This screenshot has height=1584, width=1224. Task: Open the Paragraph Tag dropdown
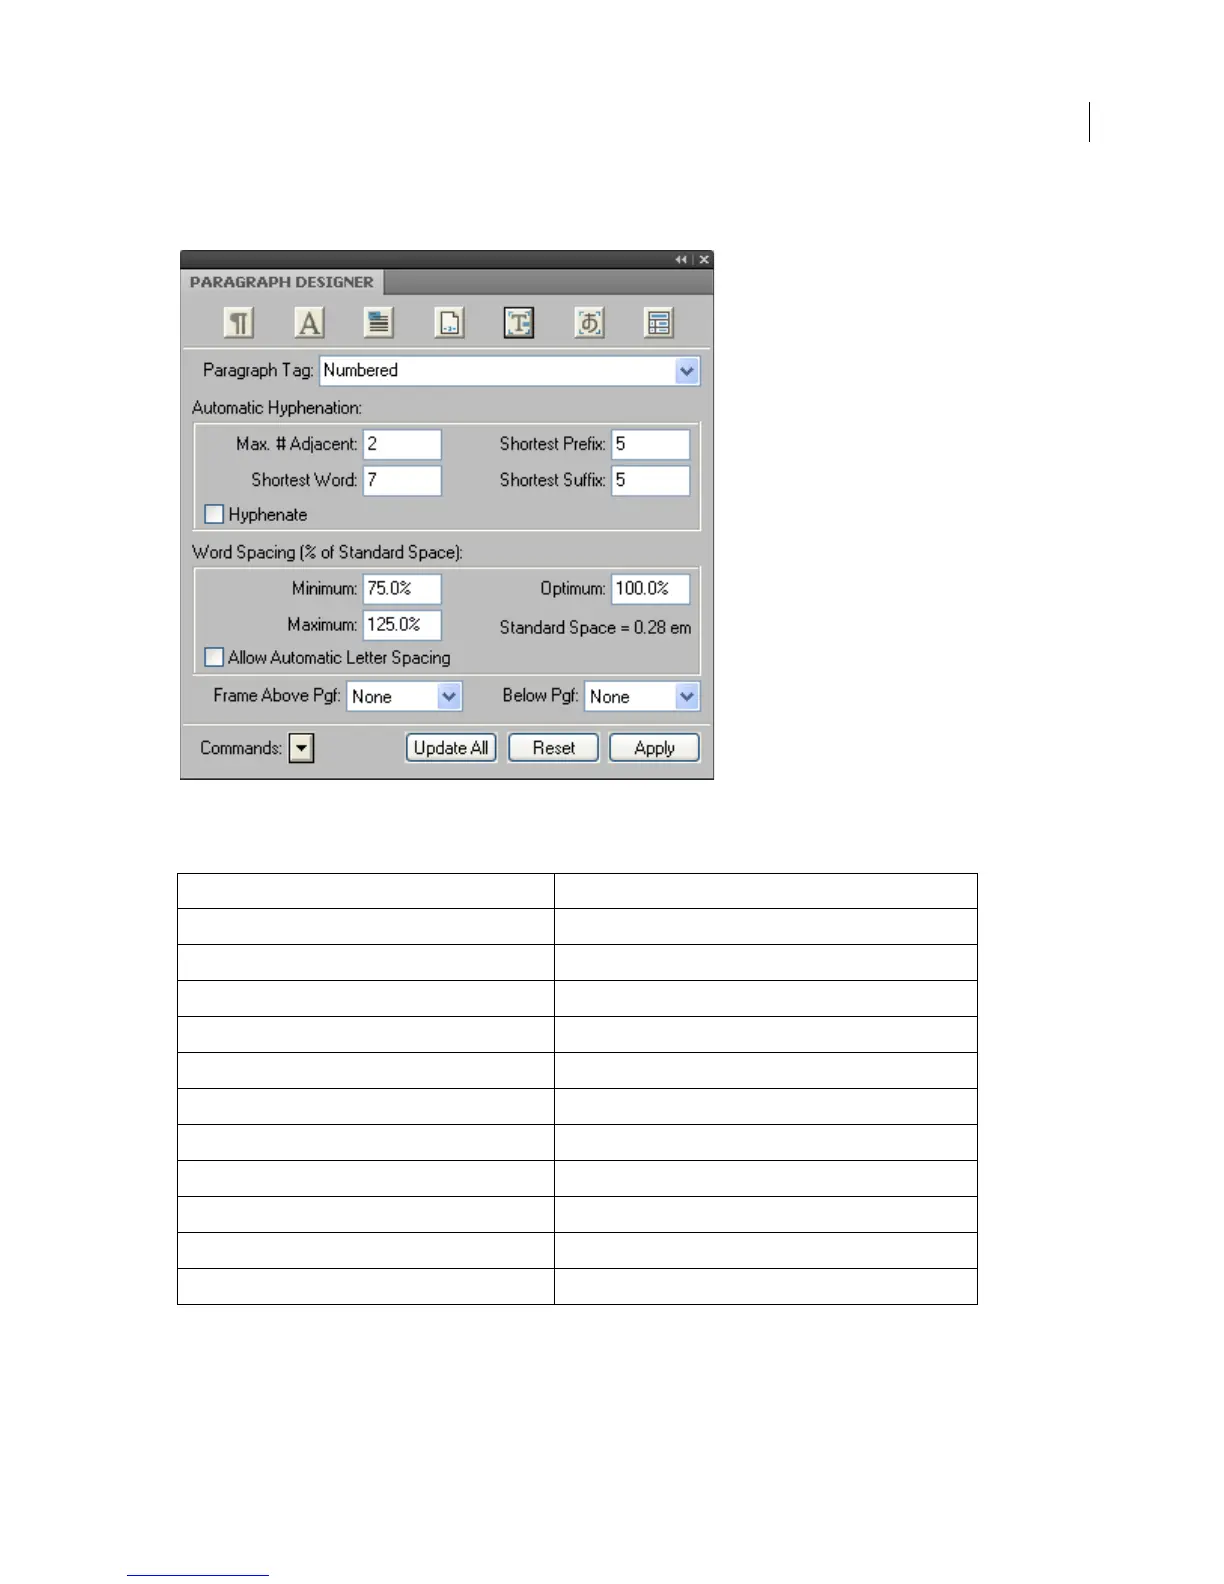point(687,371)
